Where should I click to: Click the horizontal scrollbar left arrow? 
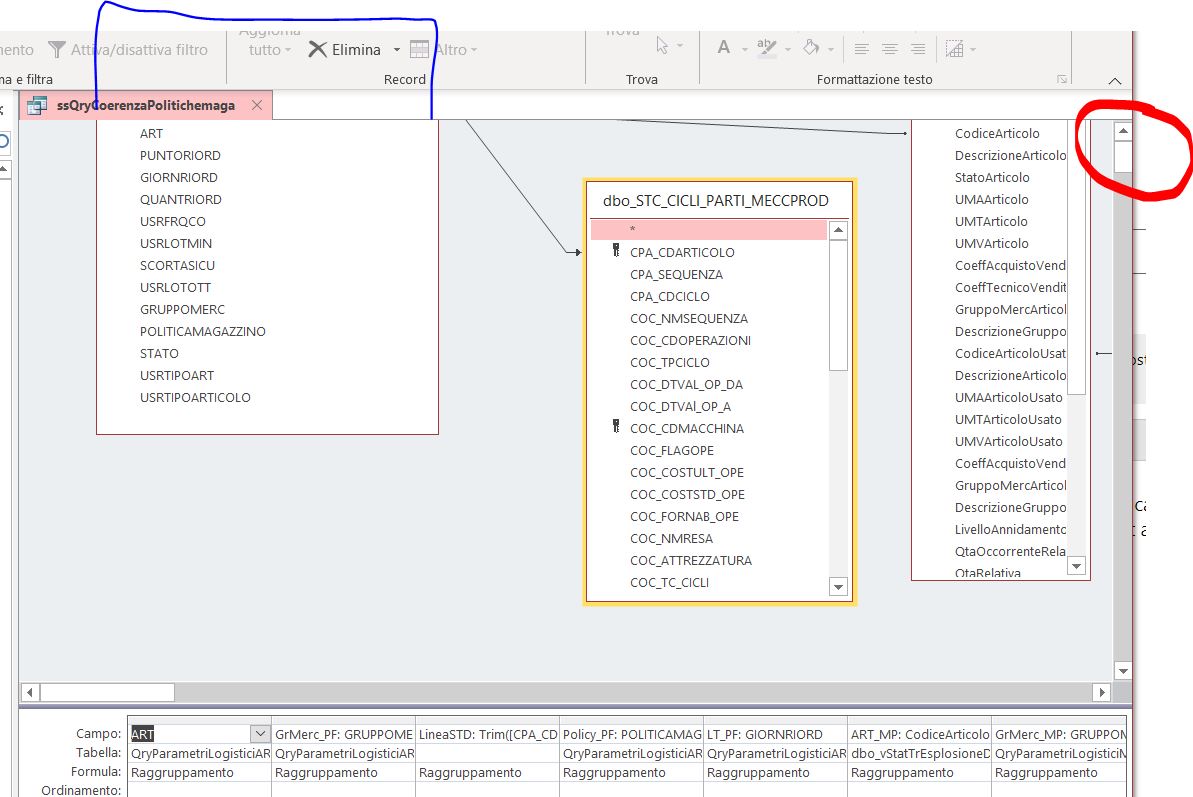pyautogui.click(x=30, y=692)
